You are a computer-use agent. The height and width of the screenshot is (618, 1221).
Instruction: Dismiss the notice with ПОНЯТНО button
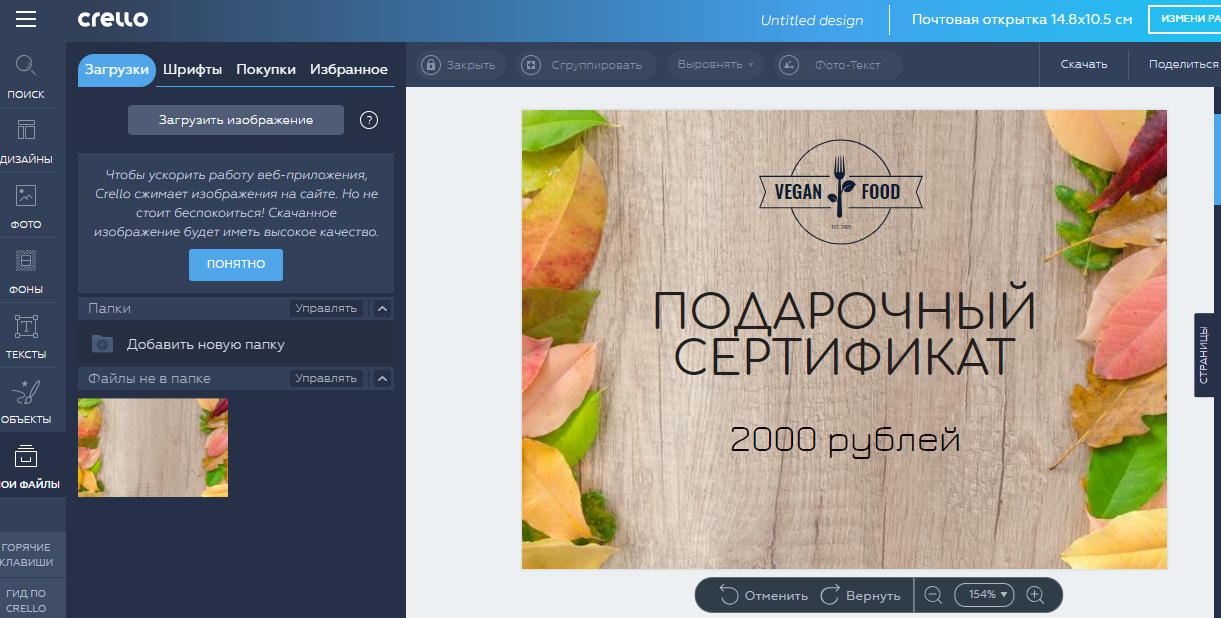[236, 265]
